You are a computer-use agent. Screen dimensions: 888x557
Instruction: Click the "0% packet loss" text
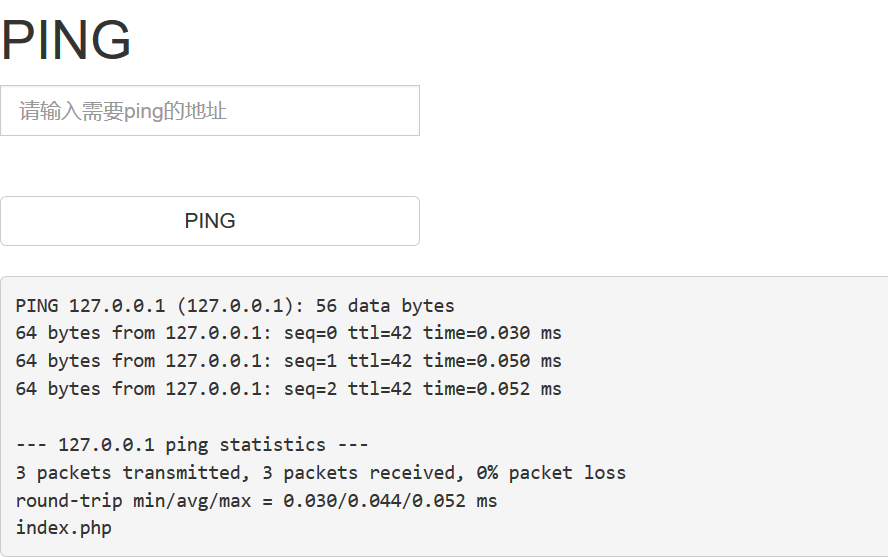pyautogui.click(x=551, y=472)
